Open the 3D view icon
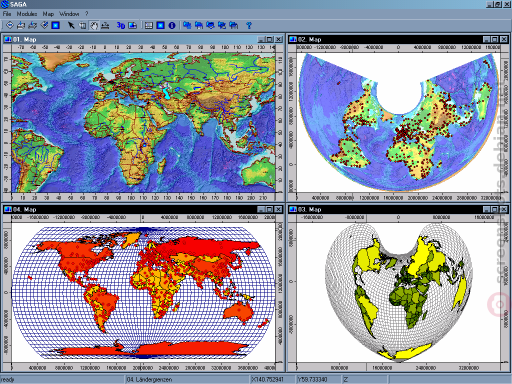This screenshot has height=384, width=512. [x=121, y=25]
